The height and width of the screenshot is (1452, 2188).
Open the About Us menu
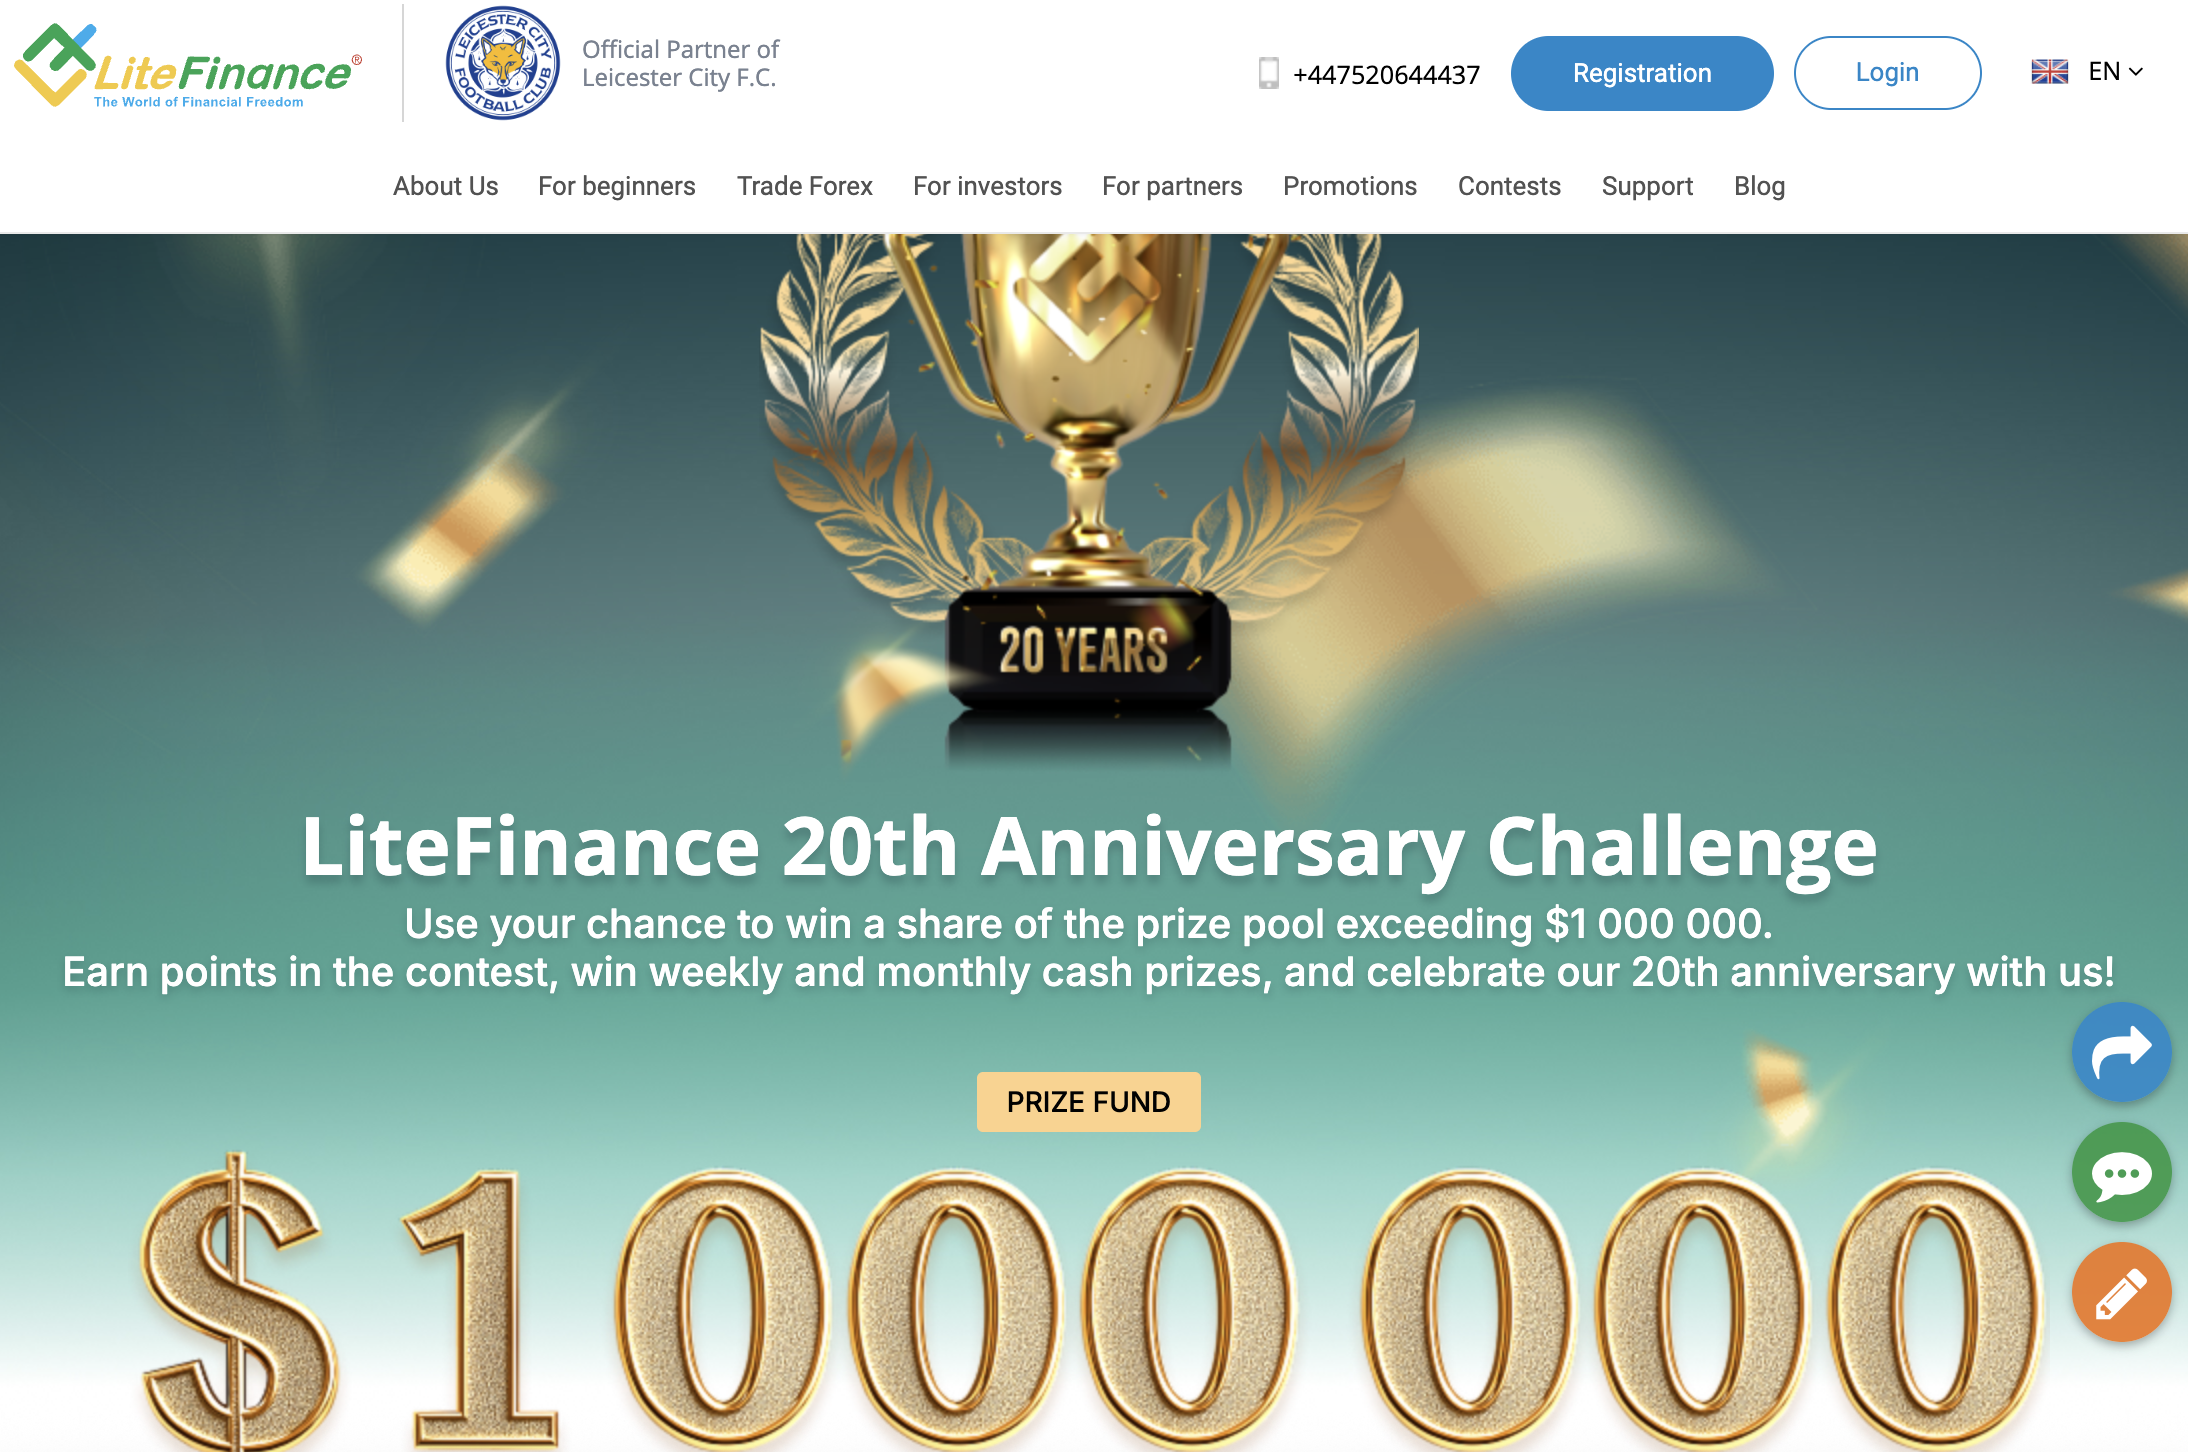coord(445,186)
